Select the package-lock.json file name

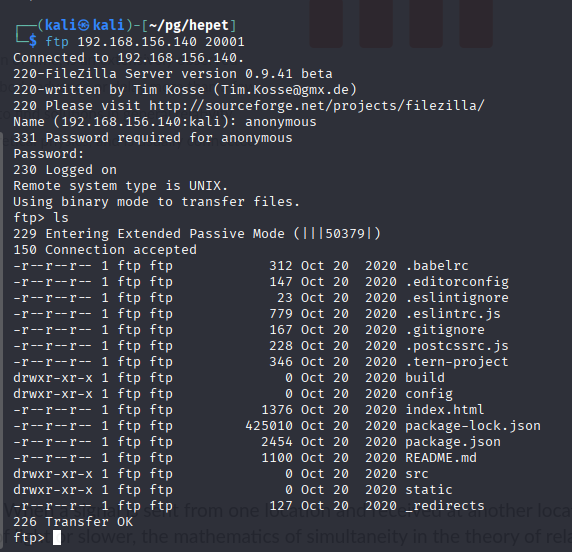pos(473,426)
